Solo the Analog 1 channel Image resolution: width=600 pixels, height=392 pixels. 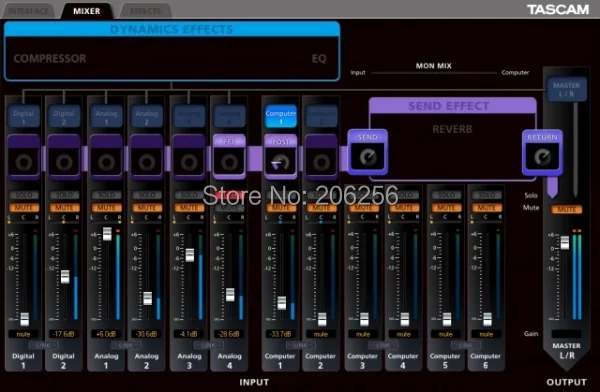point(106,195)
